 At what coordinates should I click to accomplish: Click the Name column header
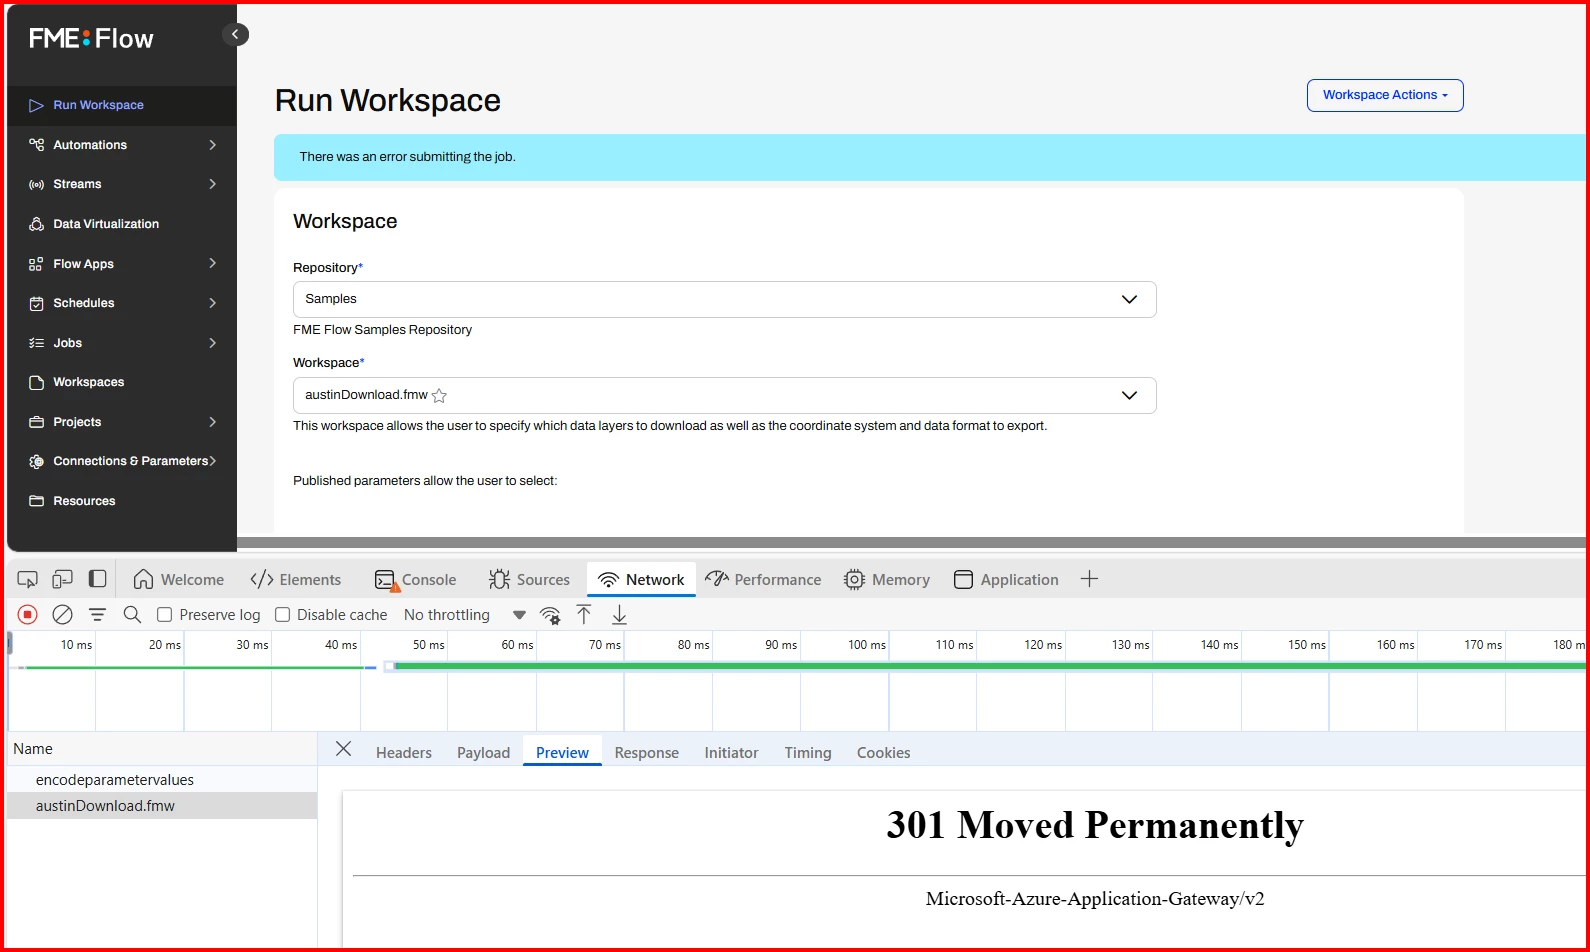coord(162,749)
